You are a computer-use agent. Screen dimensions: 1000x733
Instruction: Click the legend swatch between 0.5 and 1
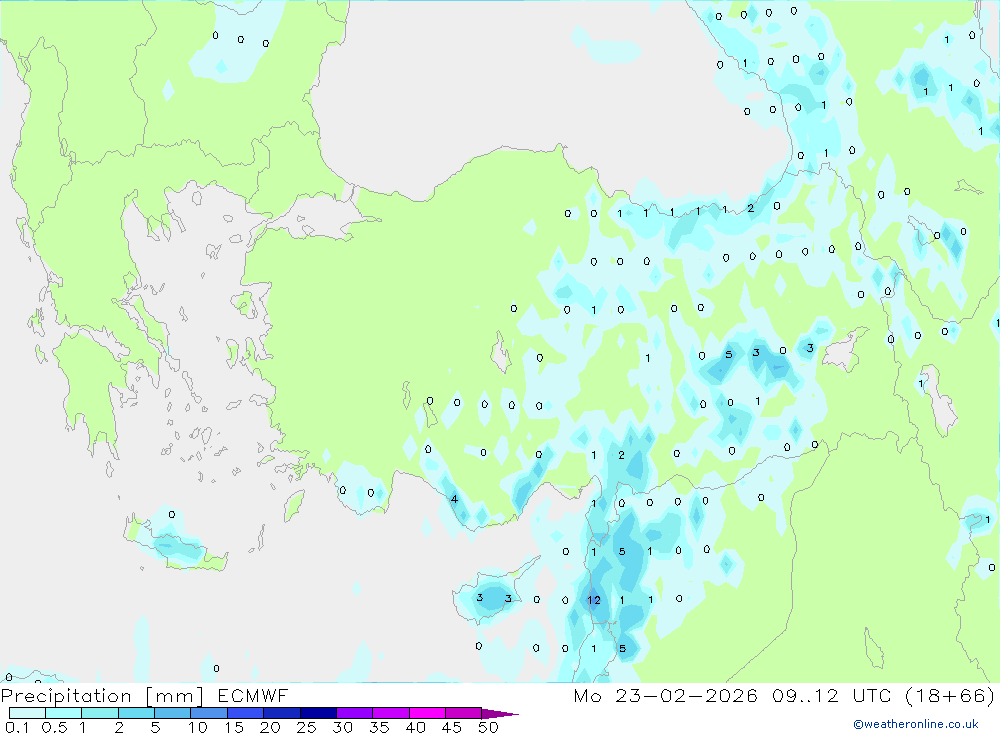(63, 713)
